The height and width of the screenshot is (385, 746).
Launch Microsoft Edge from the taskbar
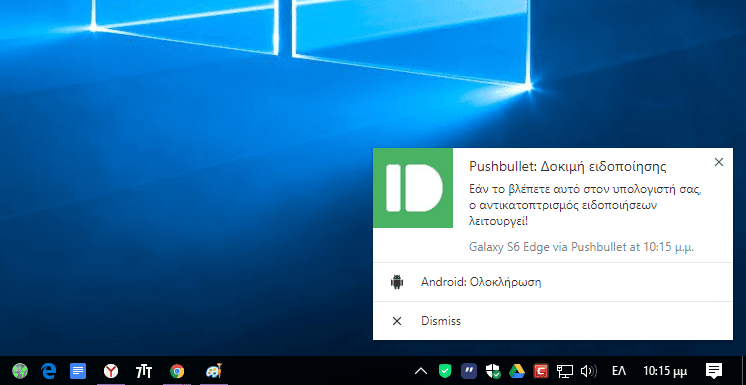click(x=49, y=371)
